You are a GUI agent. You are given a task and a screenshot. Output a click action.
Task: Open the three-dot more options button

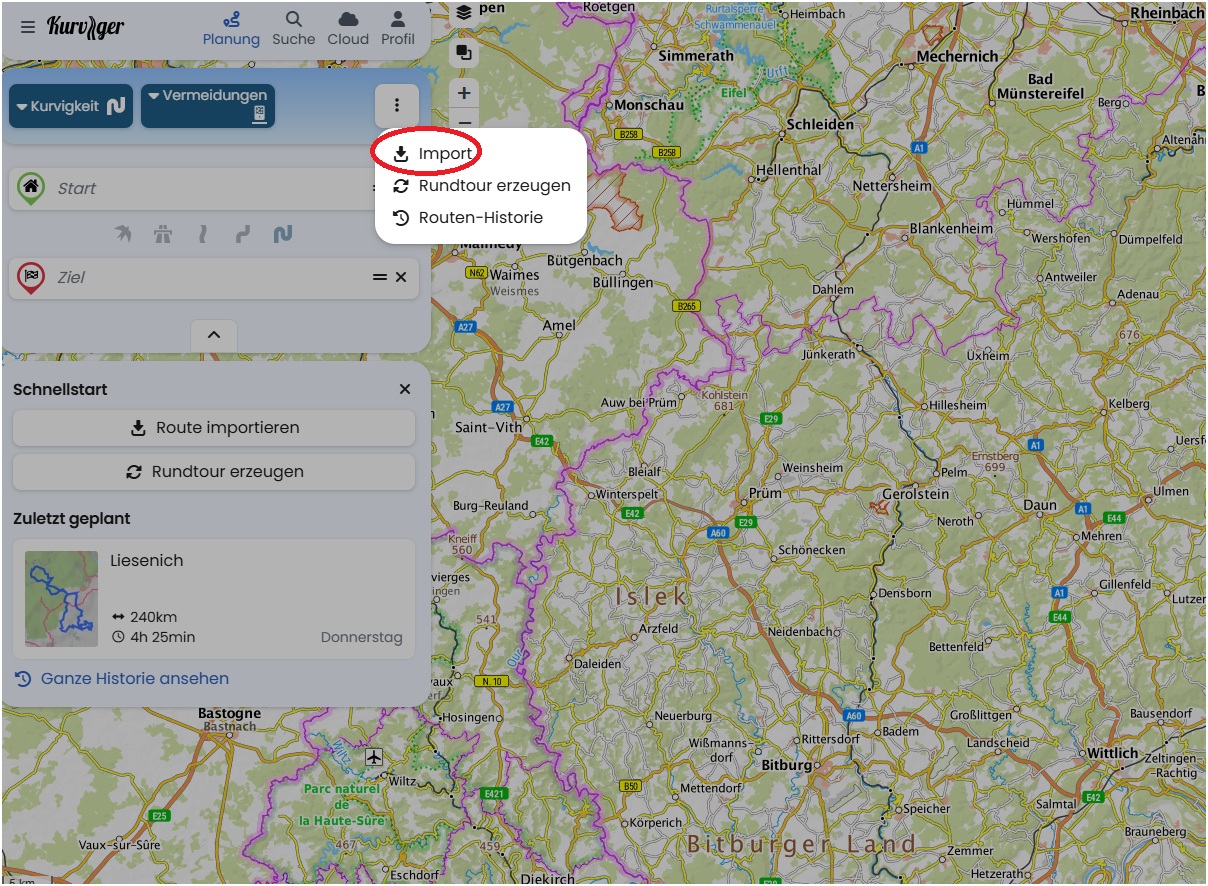pos(397,105)
